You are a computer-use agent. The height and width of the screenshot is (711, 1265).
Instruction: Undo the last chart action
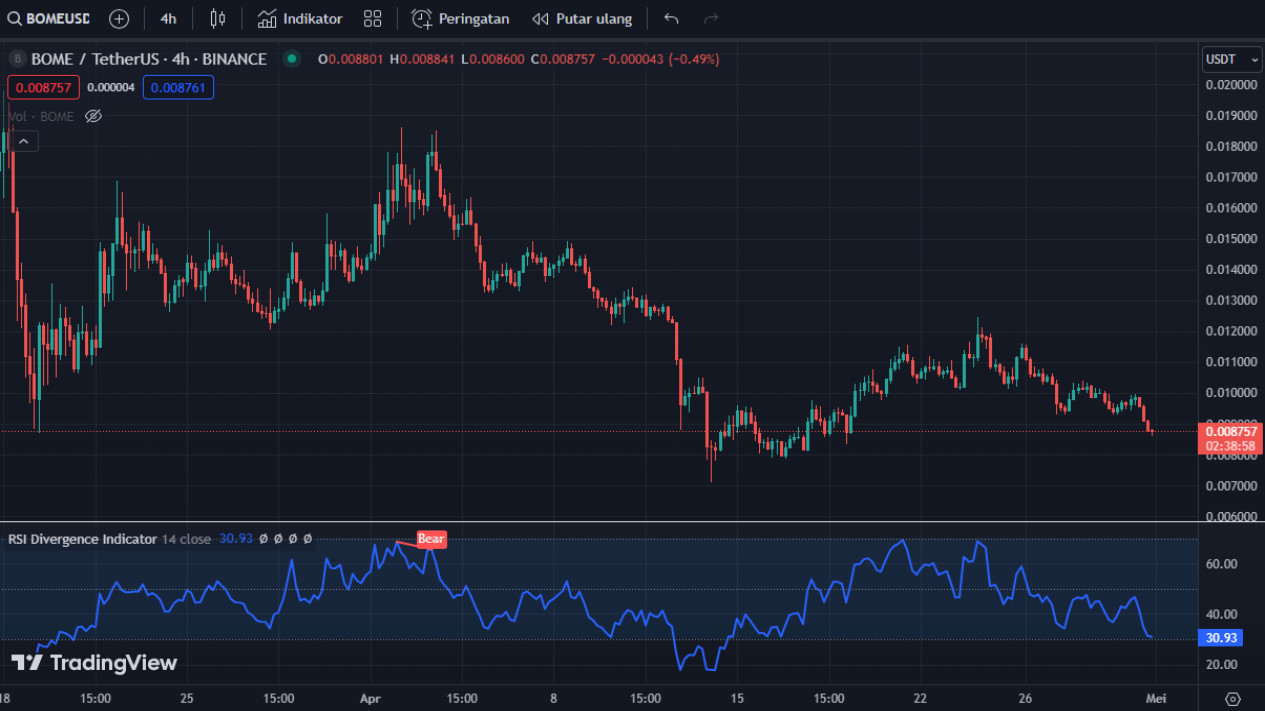point(671,19)
